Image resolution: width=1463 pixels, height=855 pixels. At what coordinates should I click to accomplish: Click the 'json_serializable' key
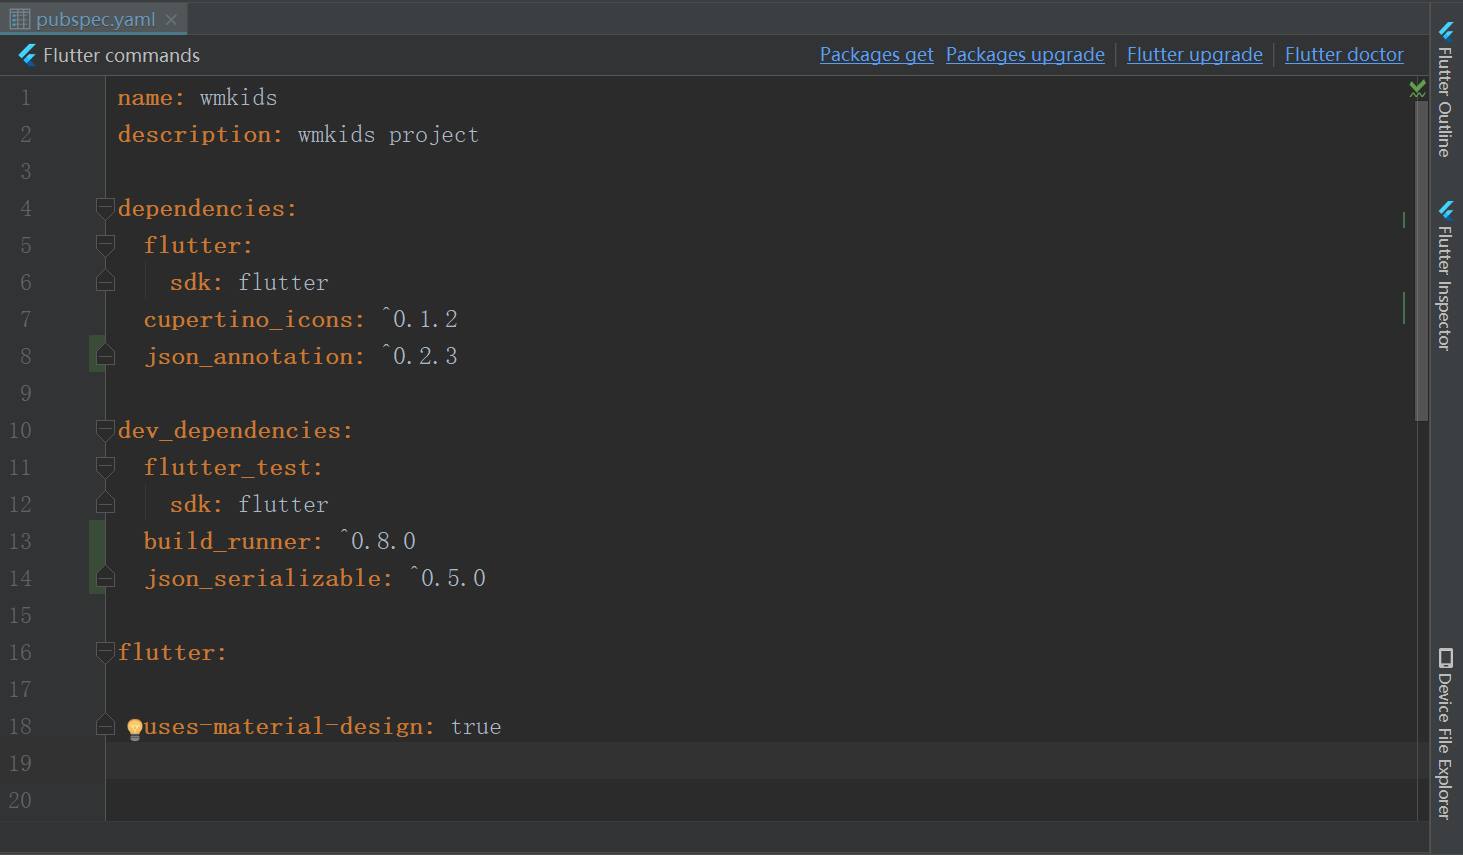pos(263,578)
